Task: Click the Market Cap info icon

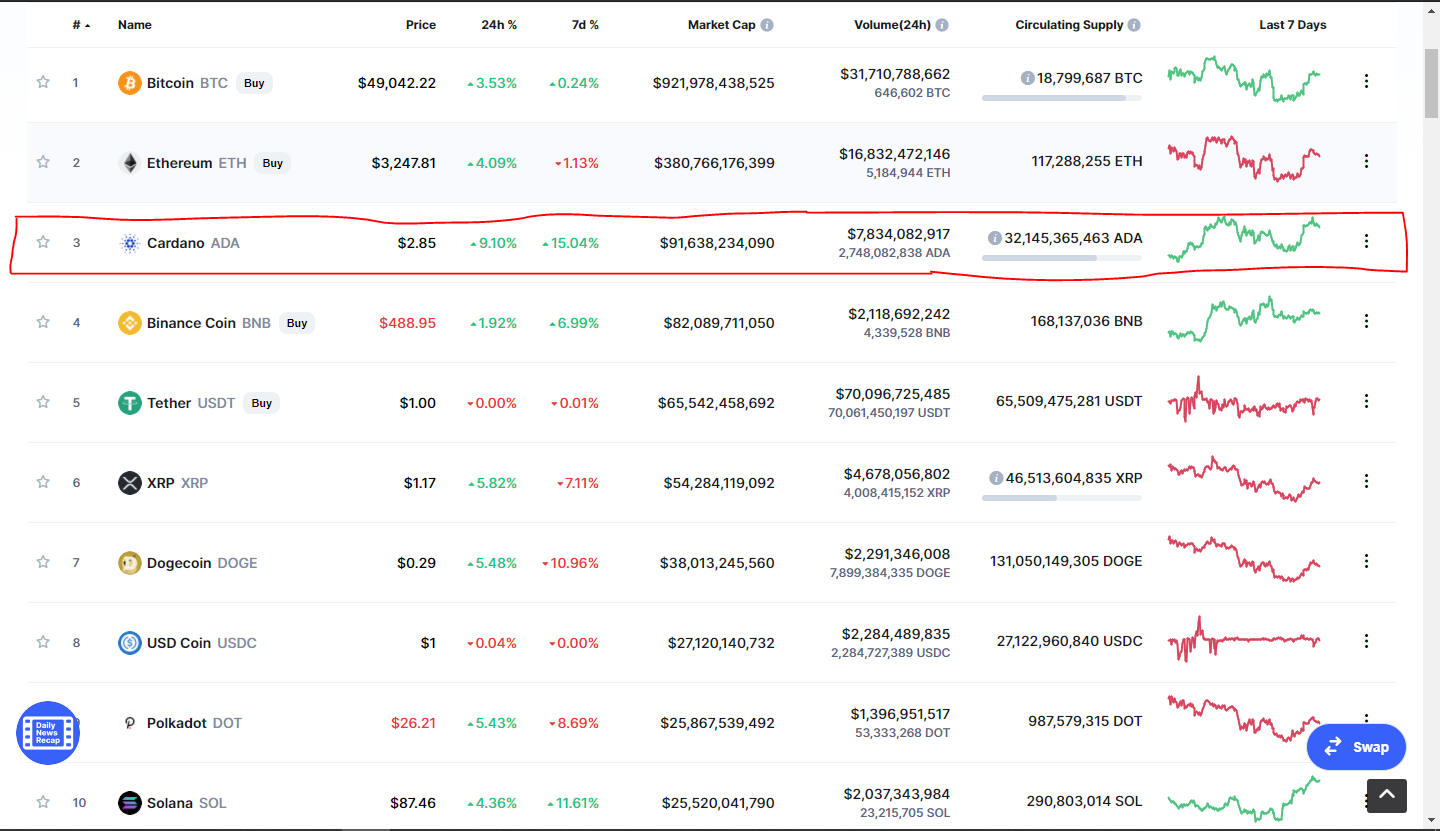Action: (767, 25)
